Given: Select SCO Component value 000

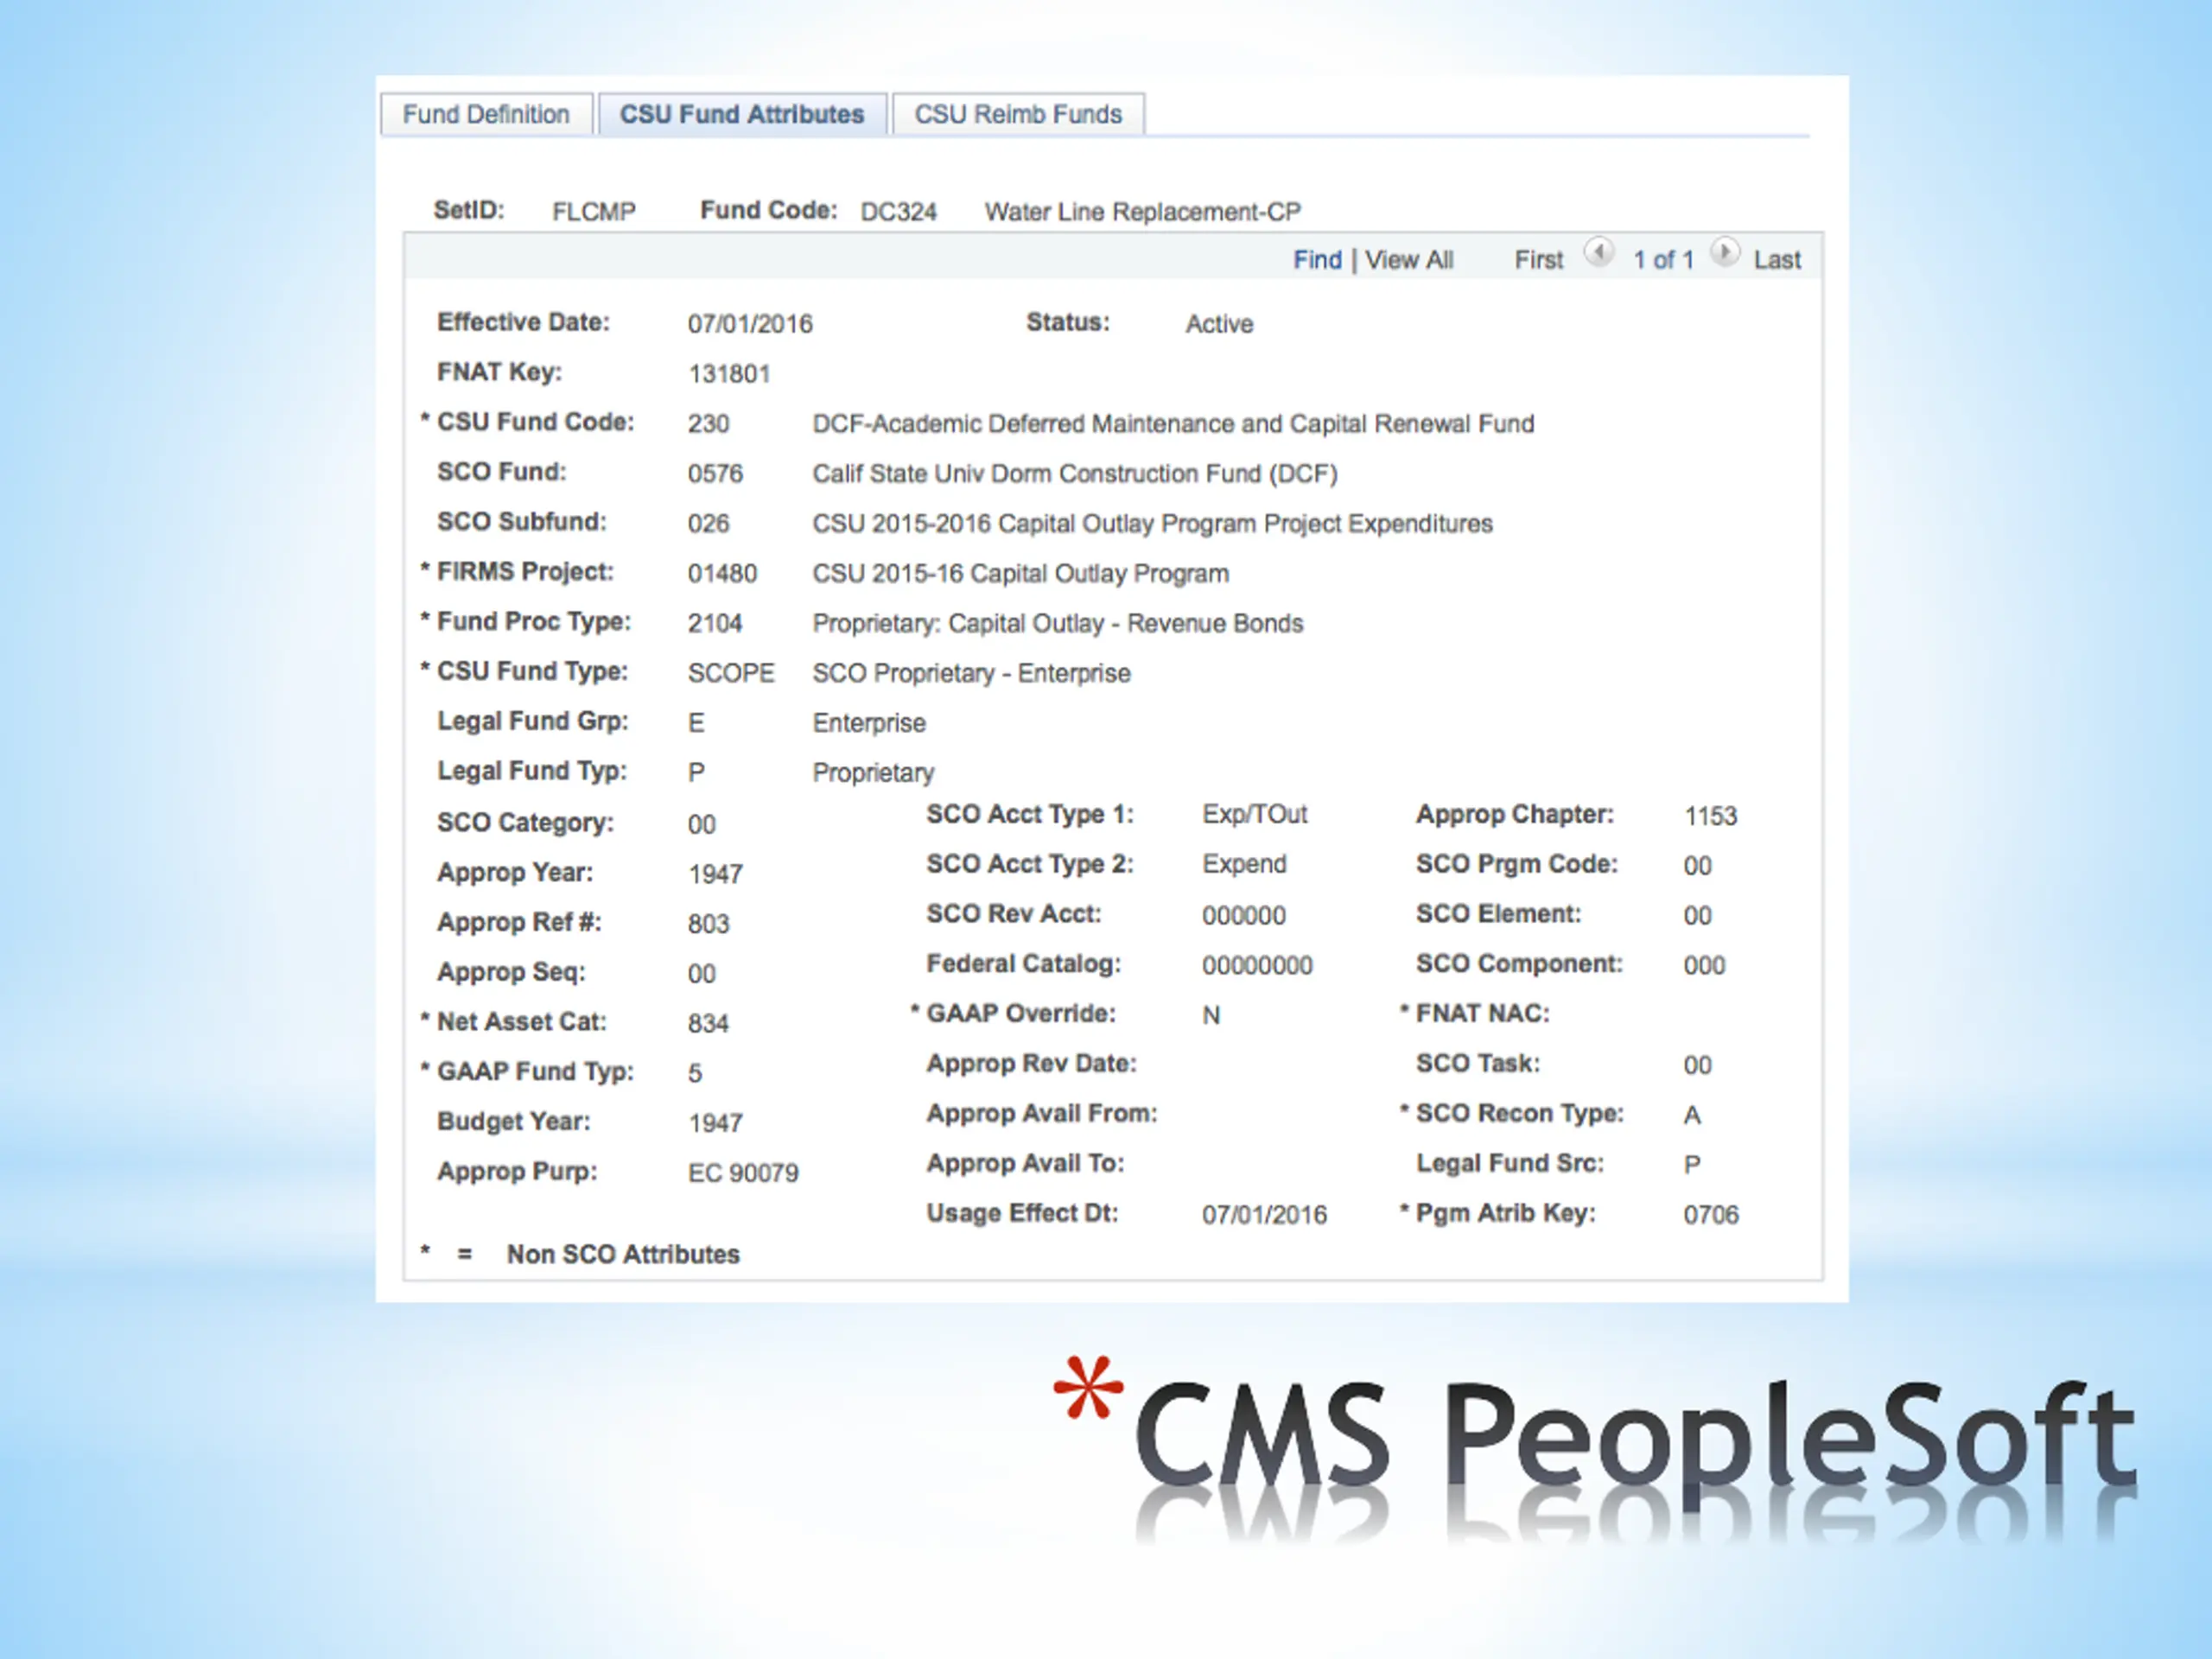Looking at the screenshot, I should pyautogui.click(x=1704, y=966).
